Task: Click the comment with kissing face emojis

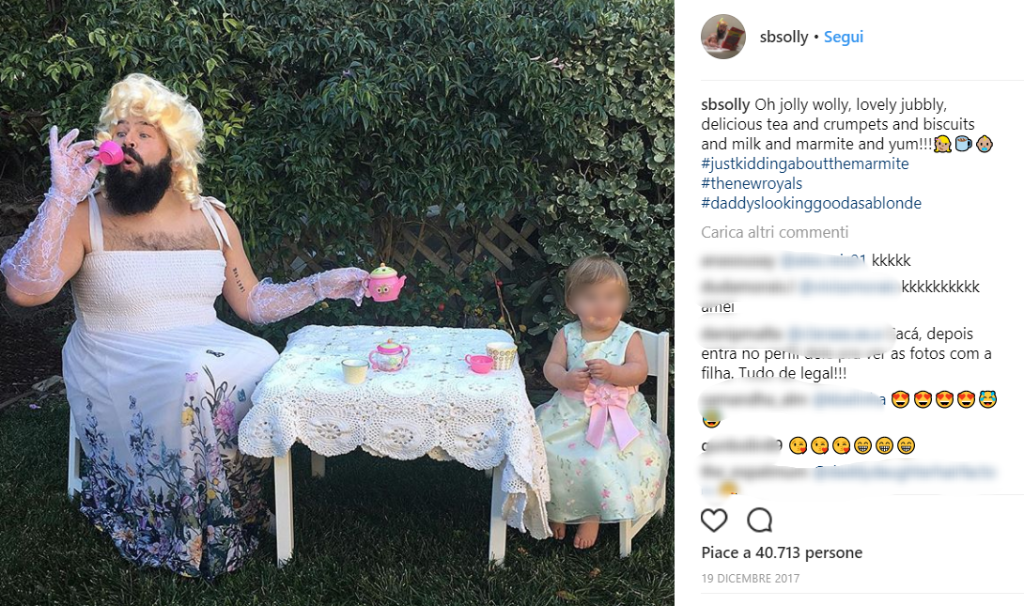Action: click(x=808, y=446)
